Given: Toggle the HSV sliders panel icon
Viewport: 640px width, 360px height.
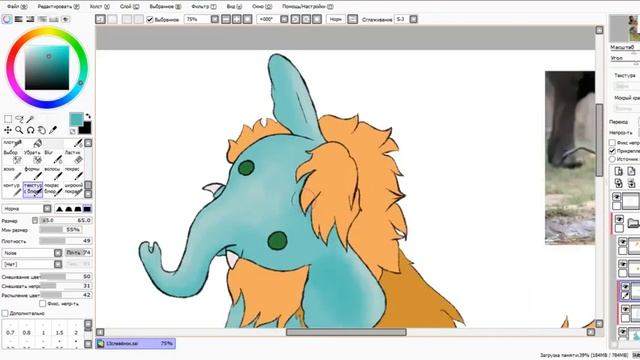Looking at the screenshot, I should pyautogui.click(x=30, y=19).
